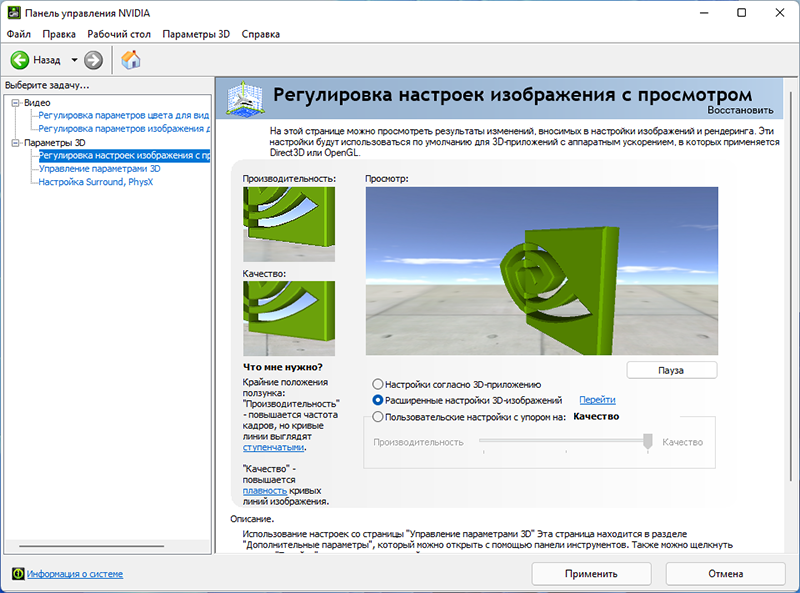Open the Информация о системе link

pyautogui.click(x=75, y=574)
